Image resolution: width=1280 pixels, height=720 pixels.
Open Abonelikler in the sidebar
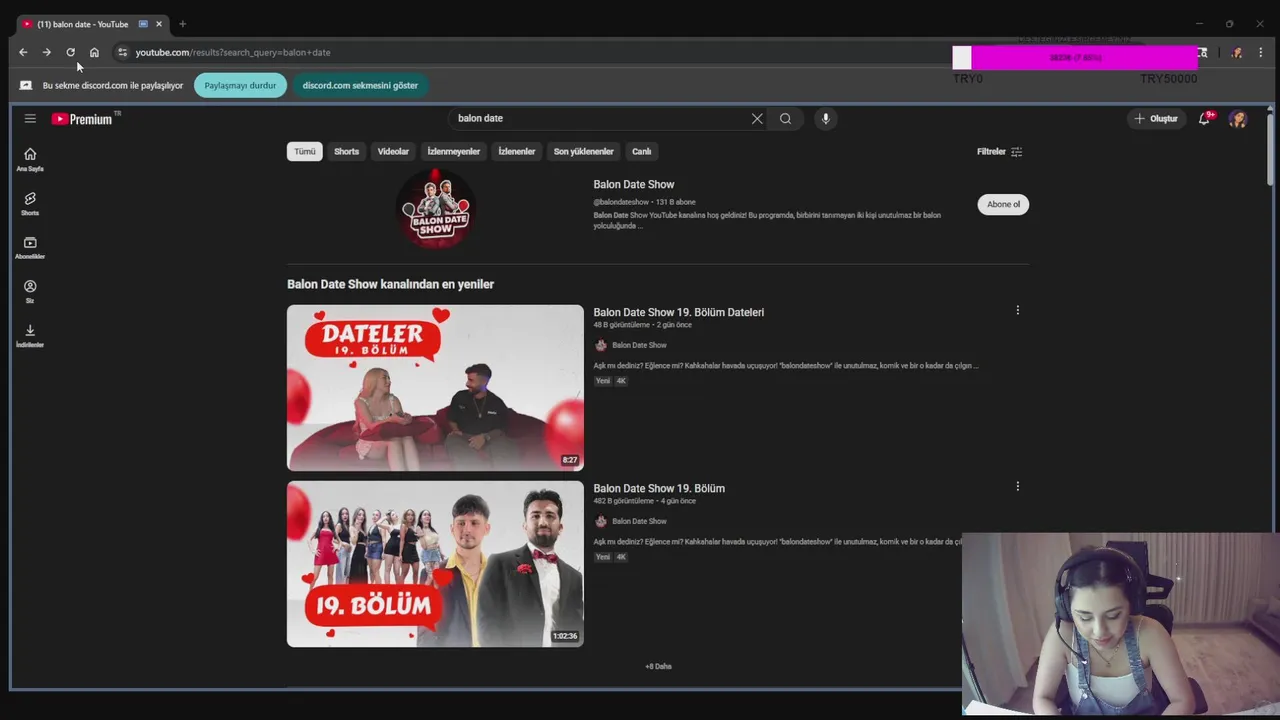pyautogui.click(x=30, y=247)
